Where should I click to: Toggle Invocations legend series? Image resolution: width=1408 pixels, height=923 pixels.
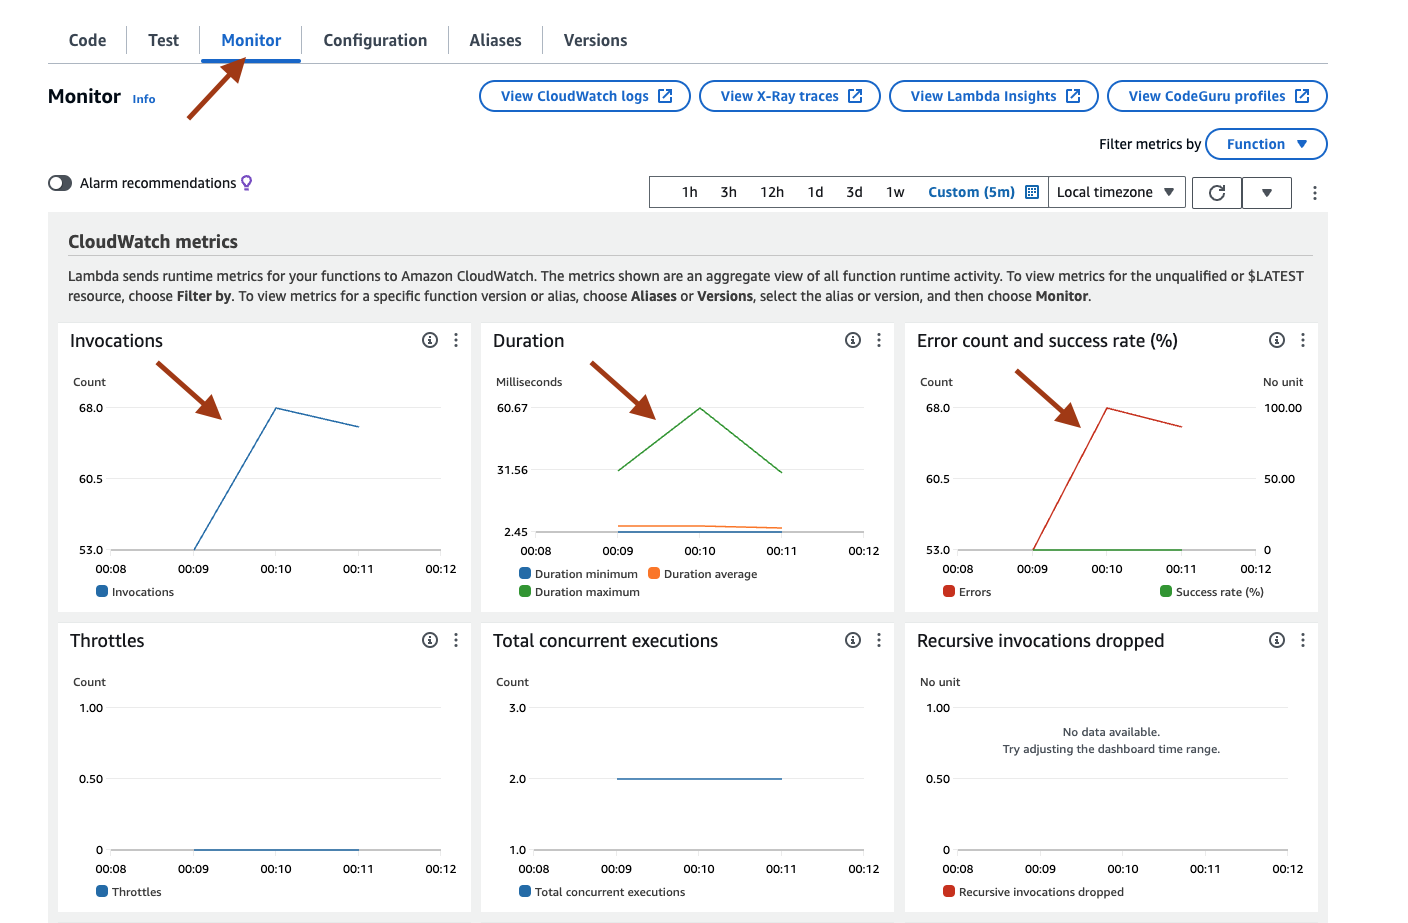coord(135,592)
